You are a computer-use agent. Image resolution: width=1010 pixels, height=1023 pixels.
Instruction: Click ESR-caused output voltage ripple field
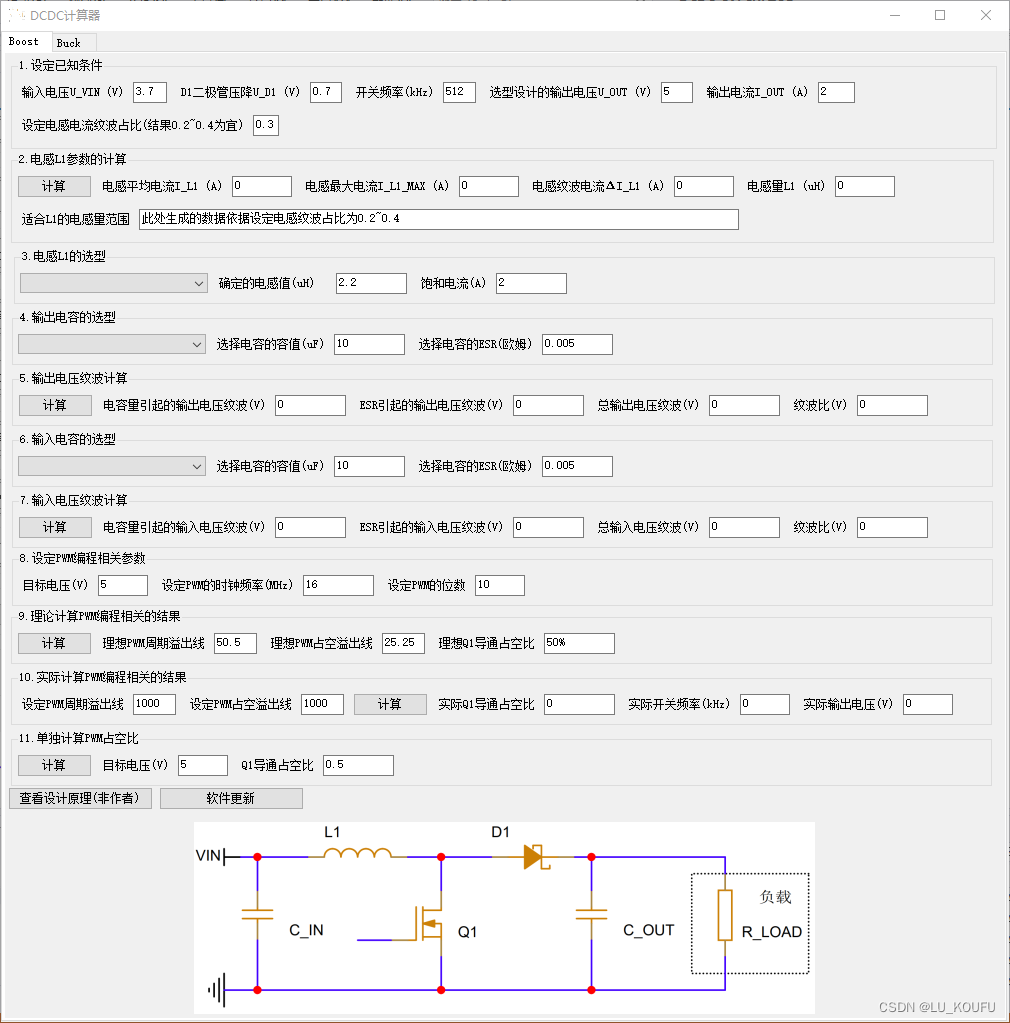click(548, 405)
